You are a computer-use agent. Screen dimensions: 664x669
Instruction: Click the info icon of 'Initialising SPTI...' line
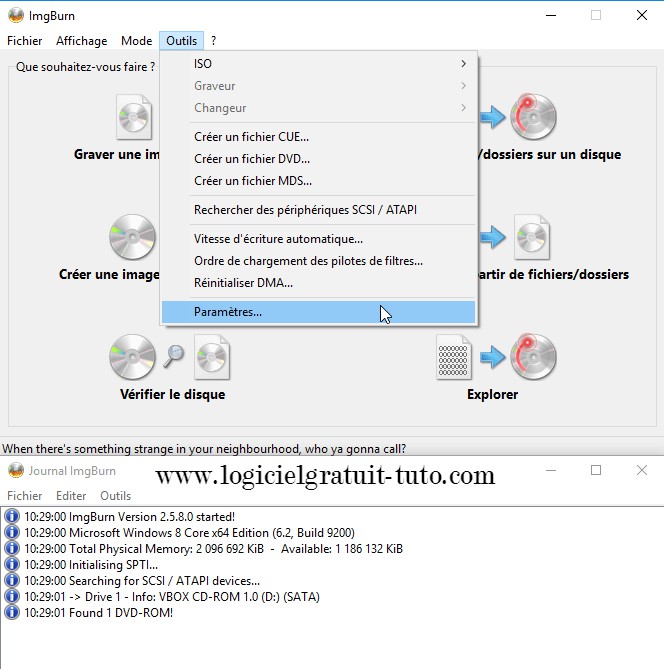(12, 564)
